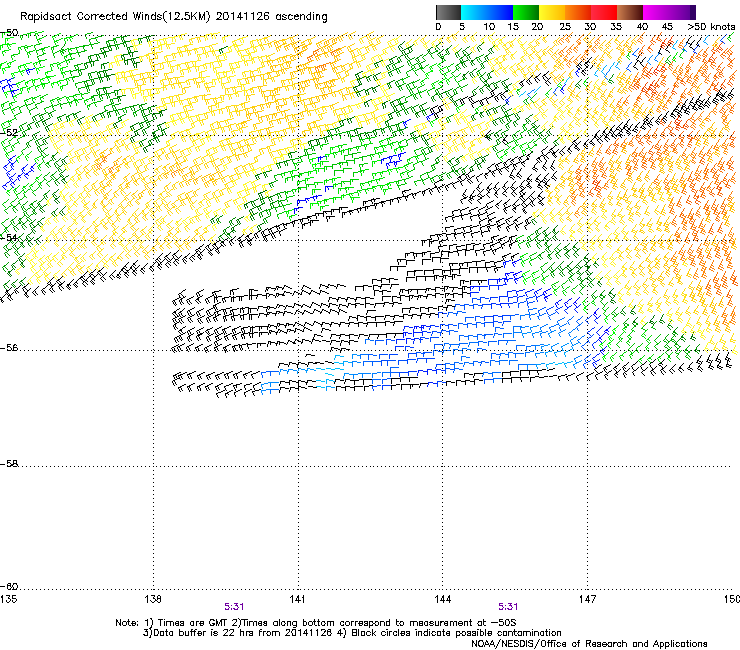Click the date text '20141126 ascending'

pyautogui.click(x=271, y=16)
